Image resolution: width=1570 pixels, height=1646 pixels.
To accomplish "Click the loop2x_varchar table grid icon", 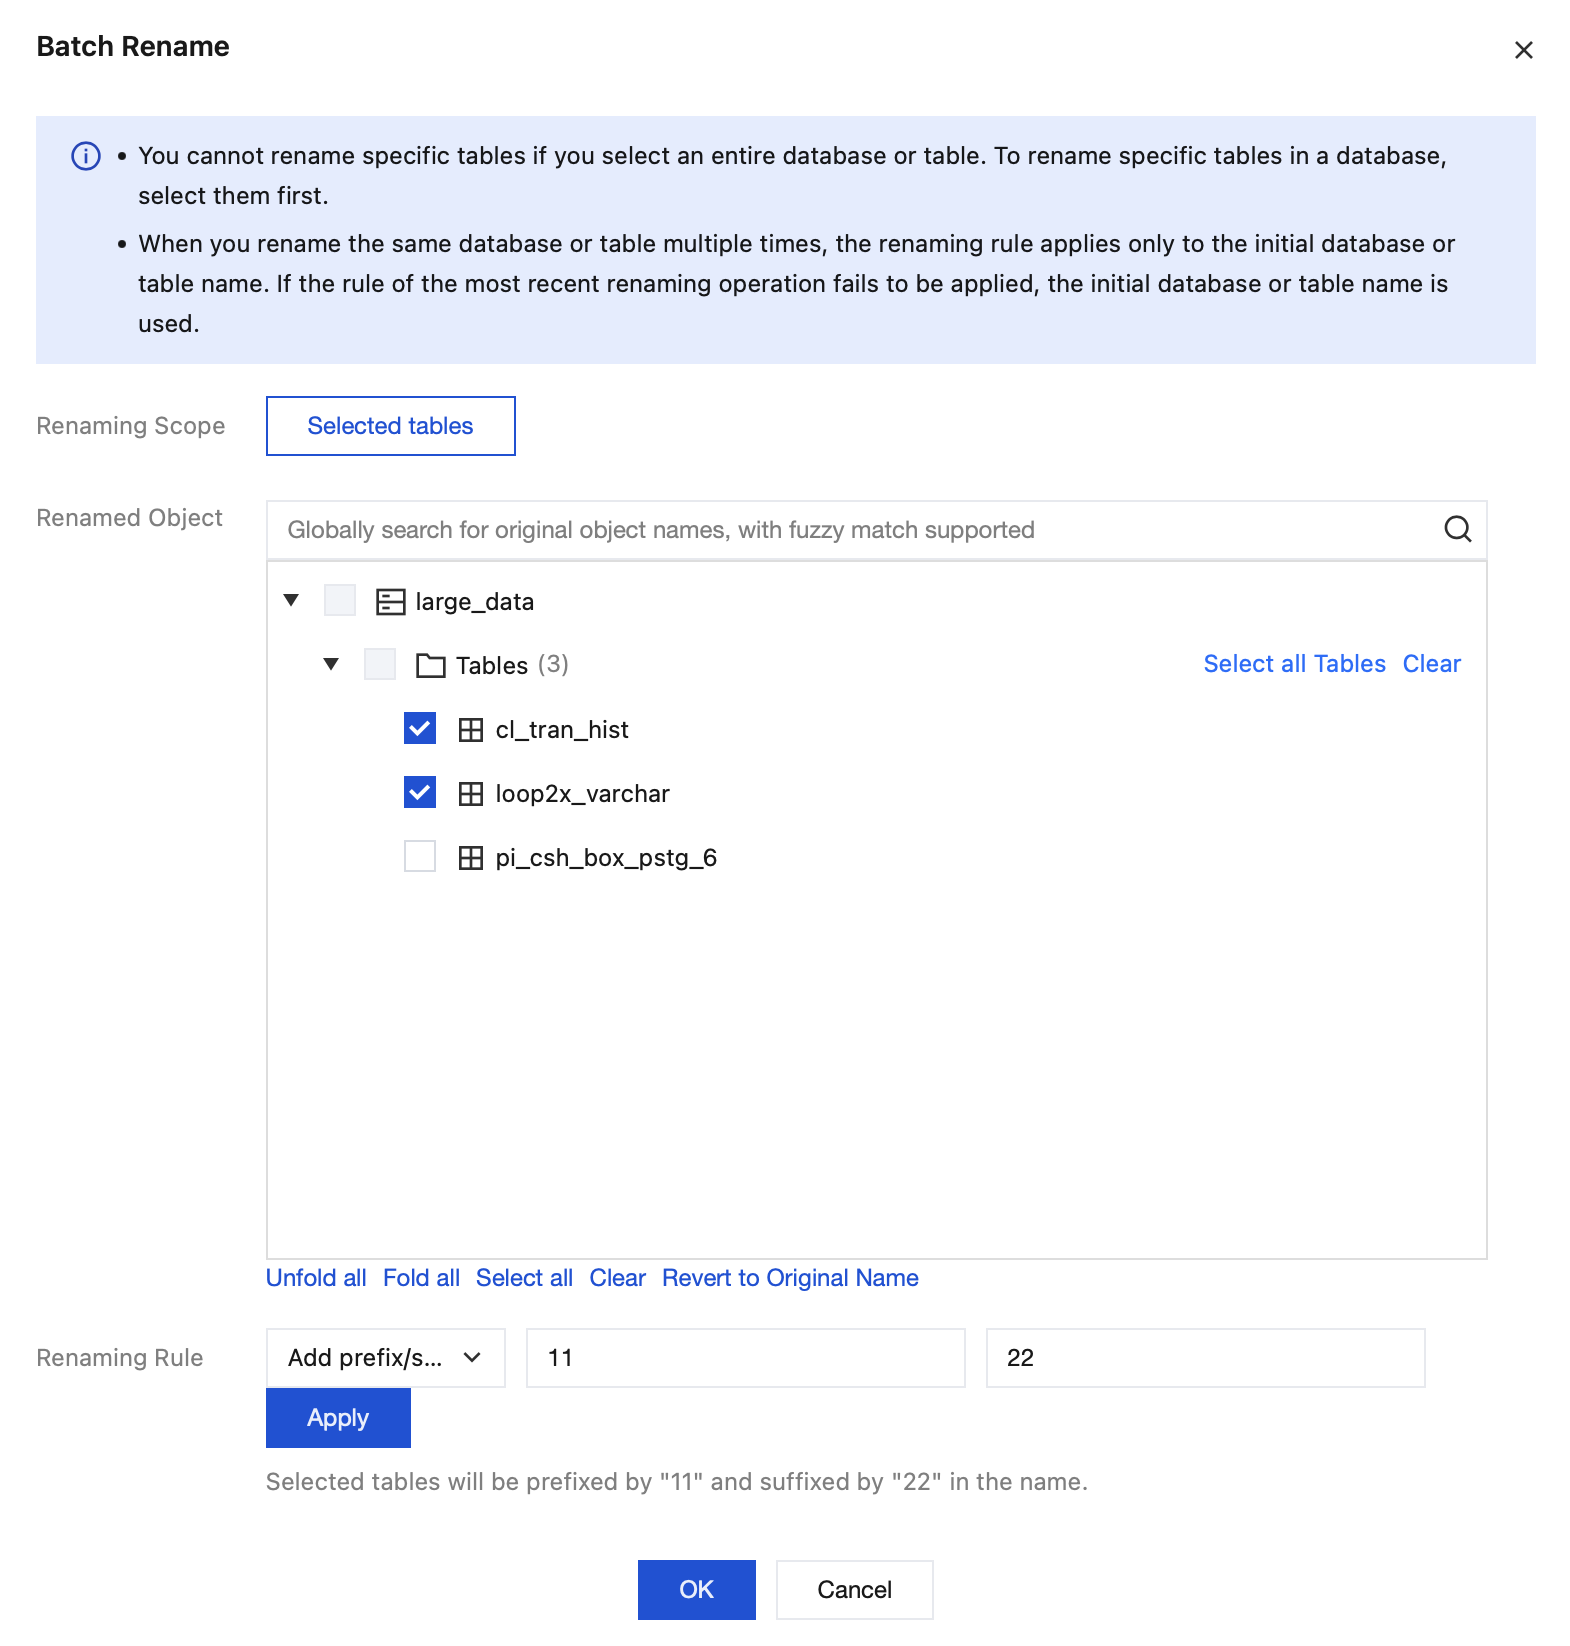I will 471,794.
